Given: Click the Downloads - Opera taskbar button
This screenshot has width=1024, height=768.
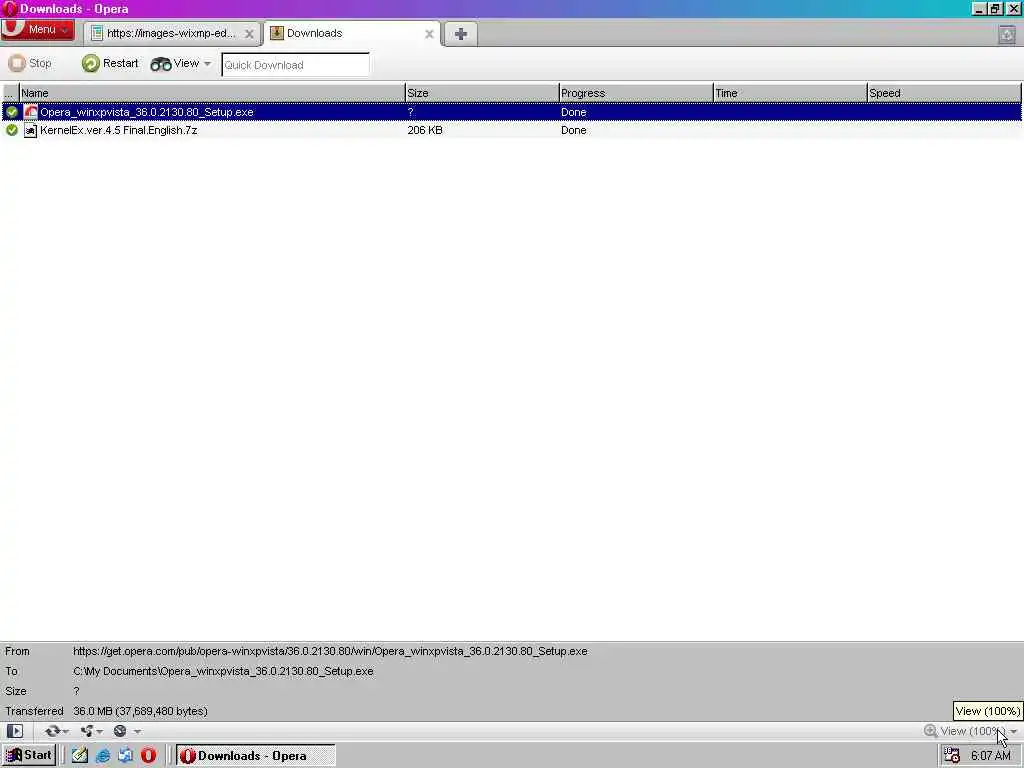Looking at the screenshot, I should click(255, 756).
